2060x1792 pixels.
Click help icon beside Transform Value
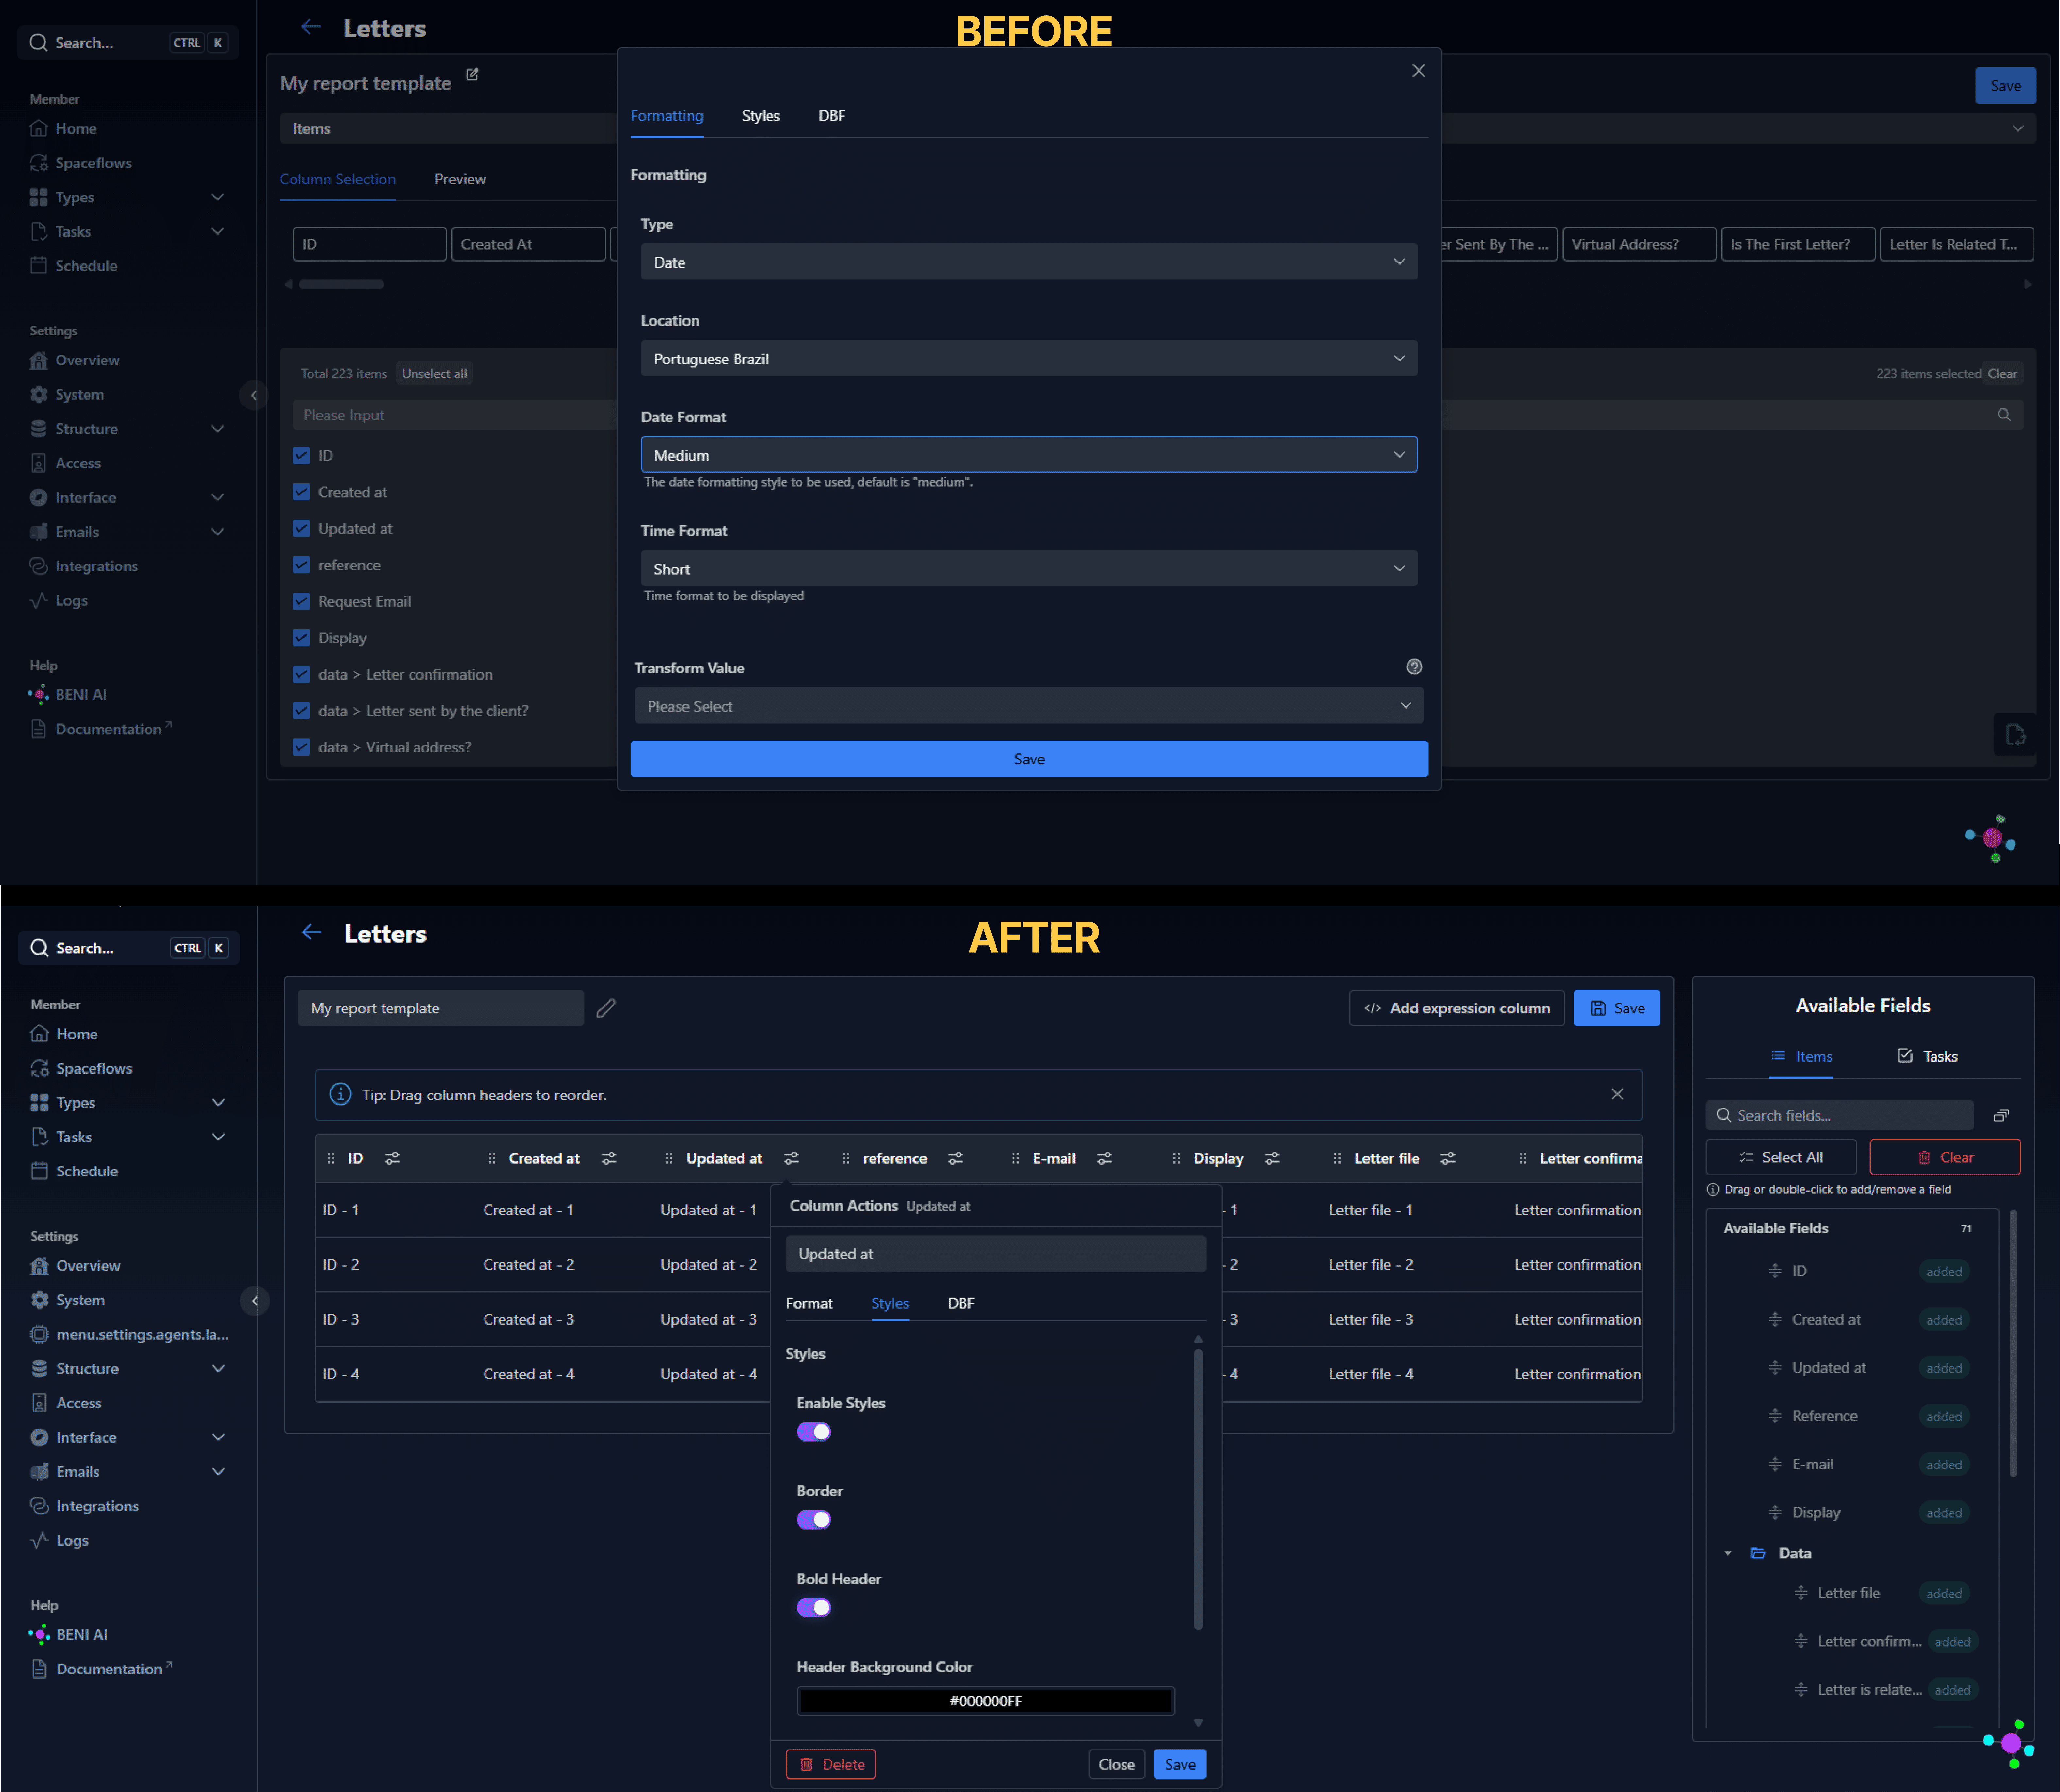pos(1414,667)
